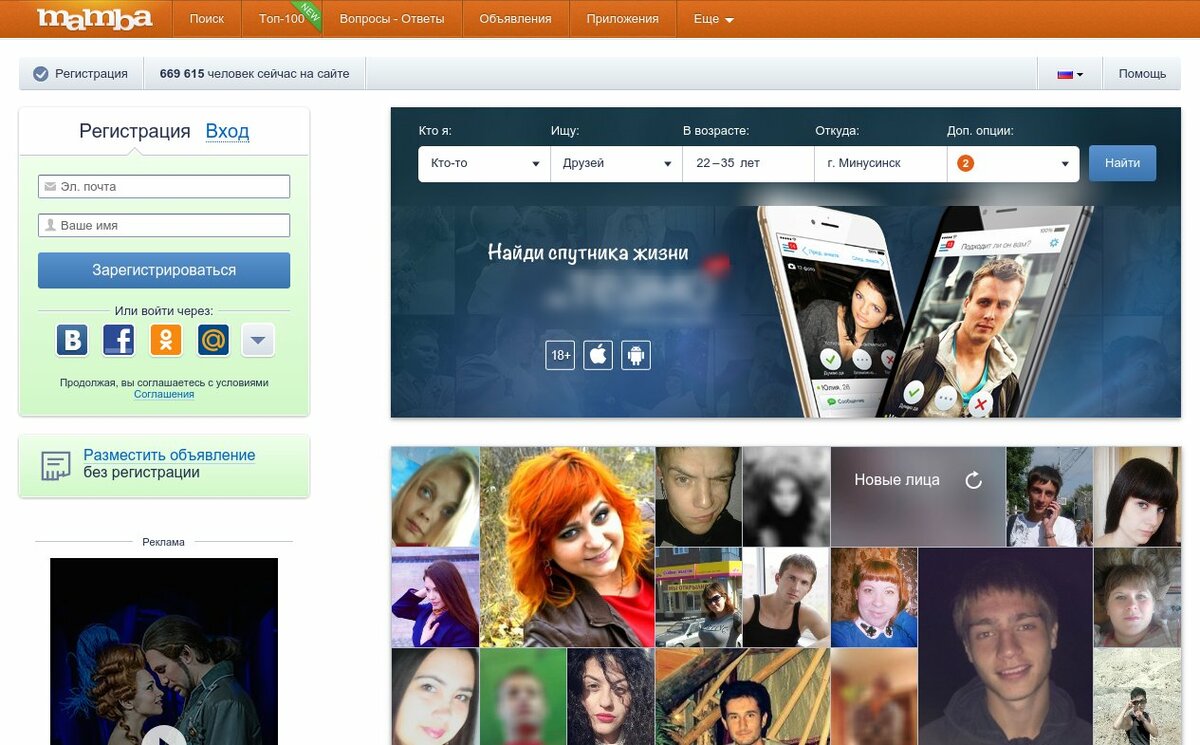Click the Эл. почта input field
This screenshot has height=745, width=1200.
(x=164, y=187)
